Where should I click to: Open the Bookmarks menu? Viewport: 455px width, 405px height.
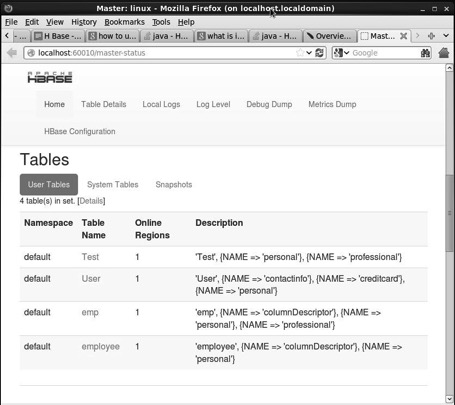(x=124, y=22)
